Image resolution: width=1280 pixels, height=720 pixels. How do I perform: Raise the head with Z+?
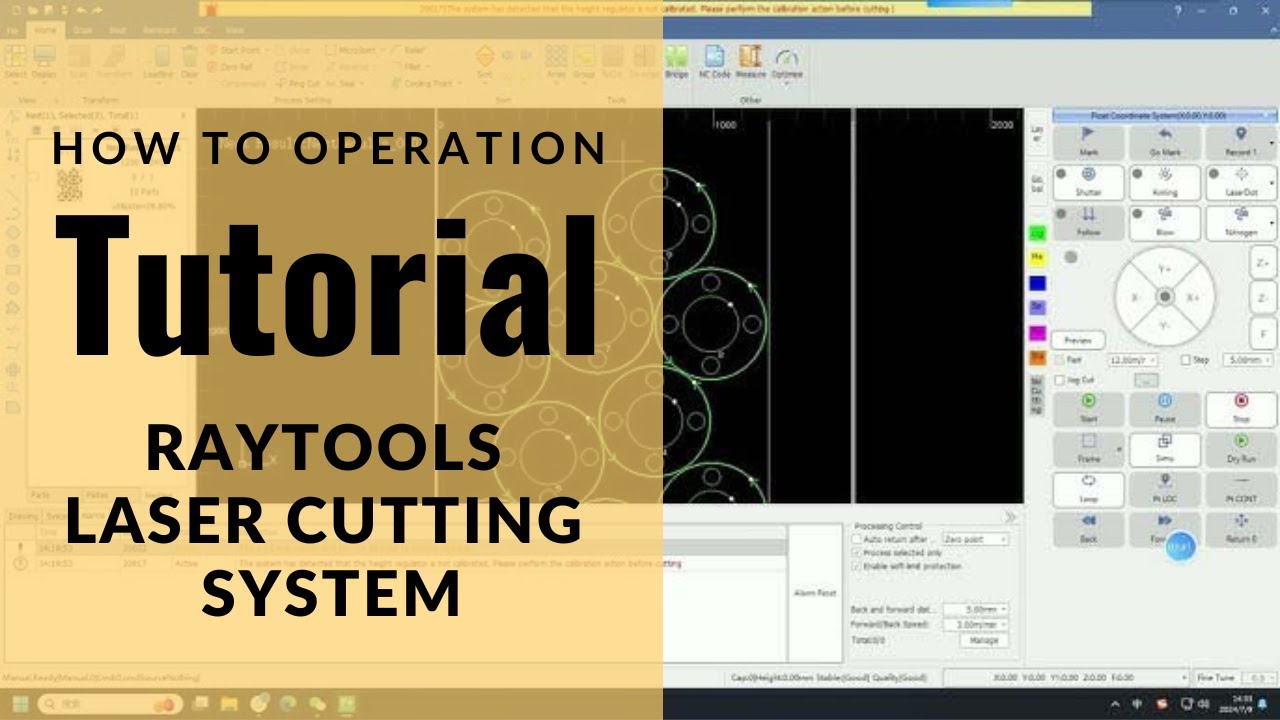pos(1263,262)
